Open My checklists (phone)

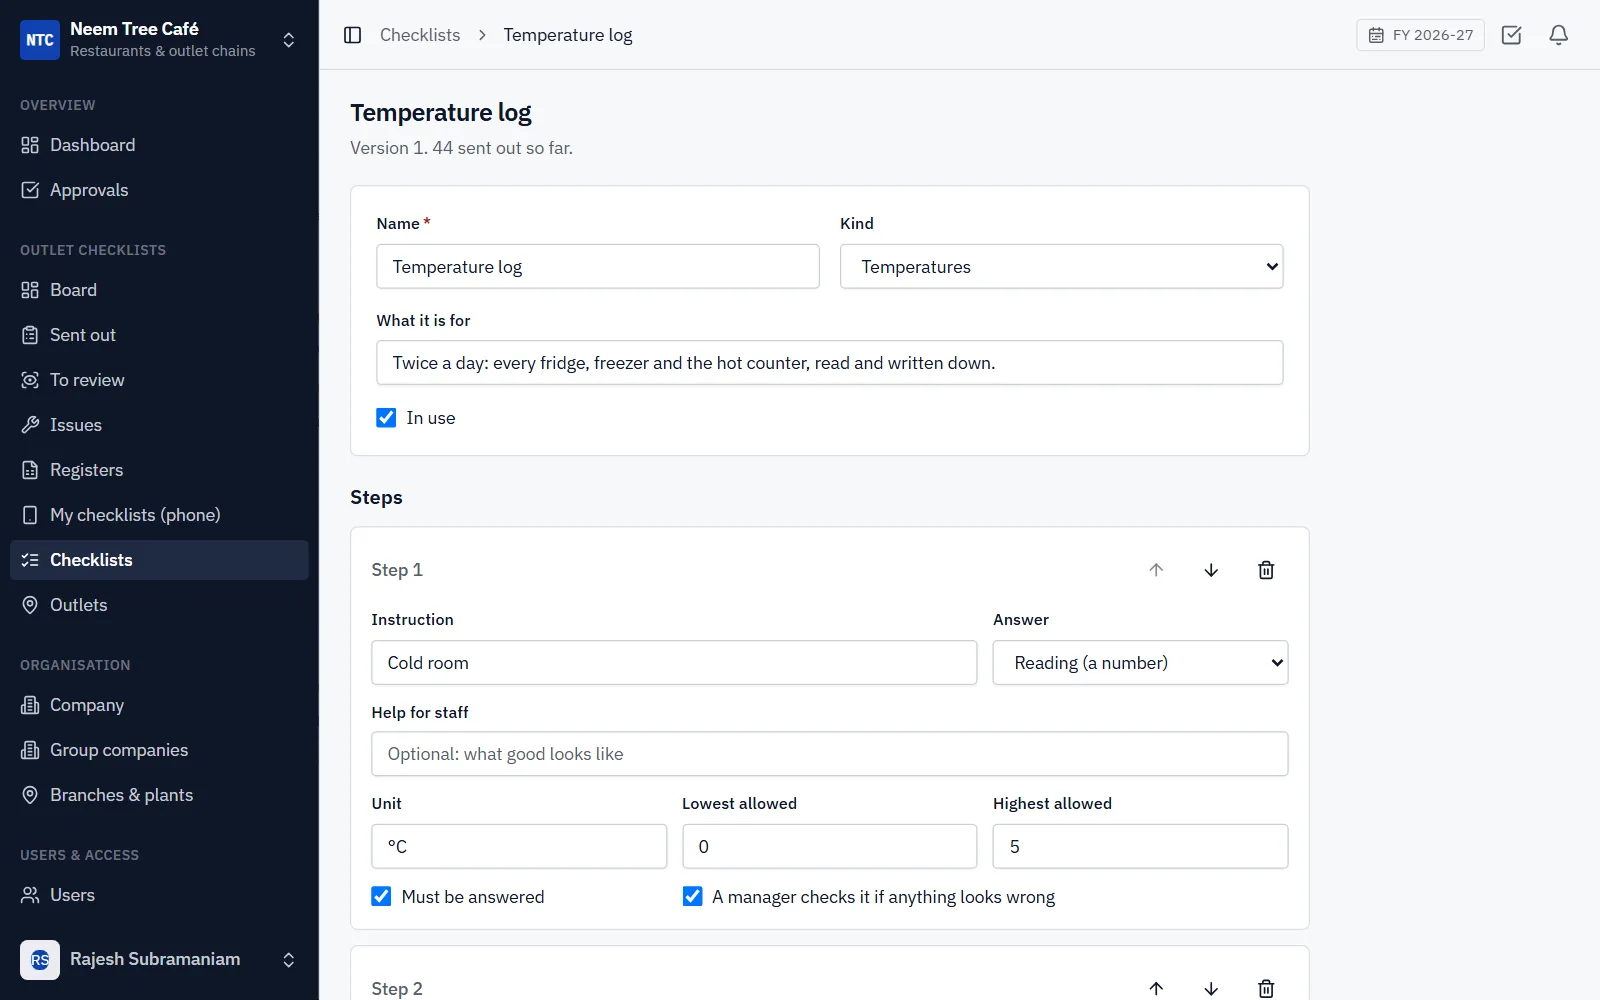[x=159, y=515]
